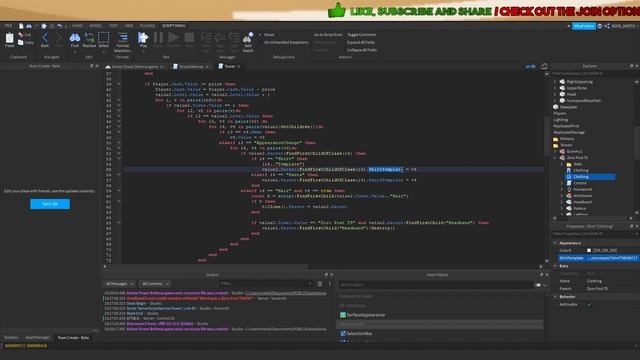Expand the RightUpperLeg tree node
The height and width of the screenshot is (360, 640).
click(x=555, y=82)
